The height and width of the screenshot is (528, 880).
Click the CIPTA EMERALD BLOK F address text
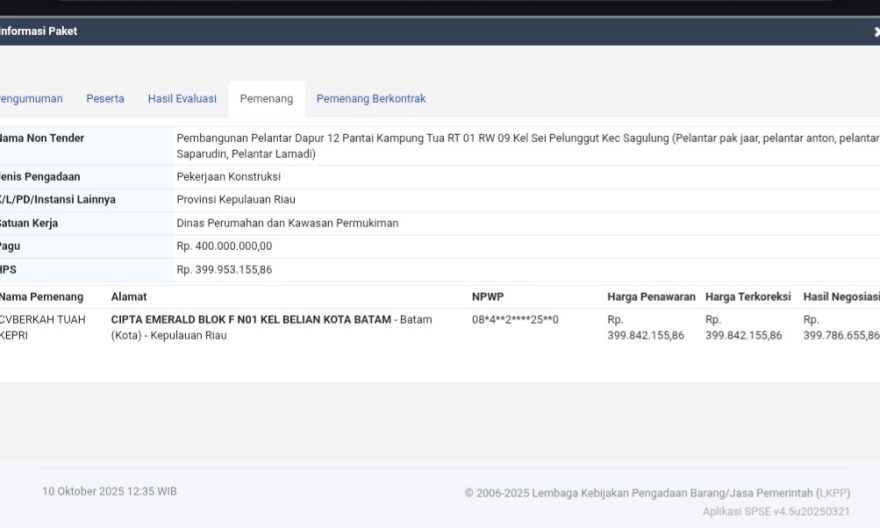[x=251, y=320]
